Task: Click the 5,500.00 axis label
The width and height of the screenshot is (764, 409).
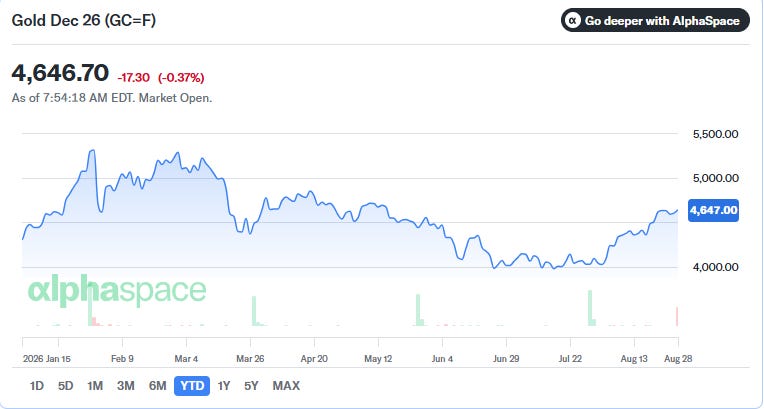Action: click(715, 134)
